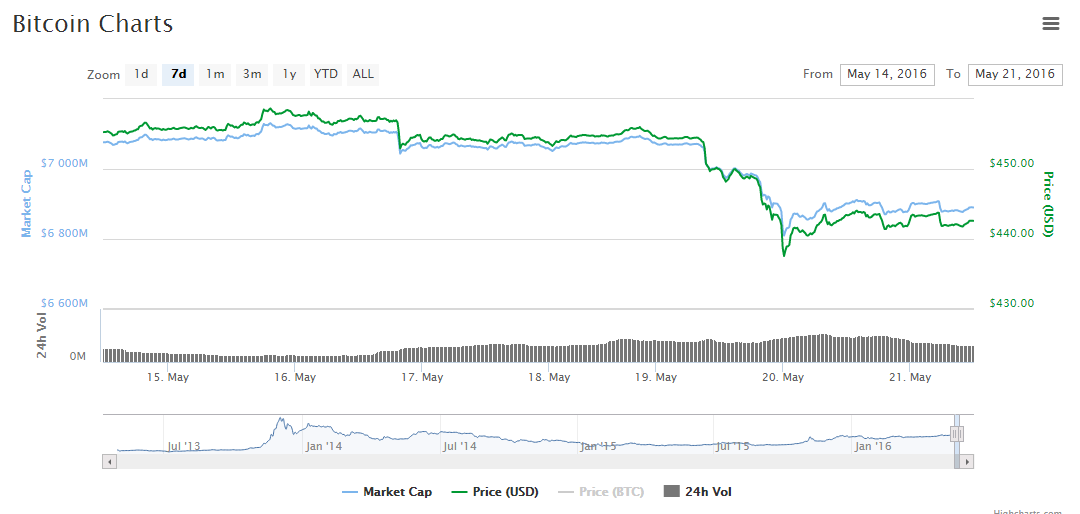Image resolution: width=1080 pixels, height=514 pixels.
Task: Open the chart context hamburger menu
Action: (1050, 24)
